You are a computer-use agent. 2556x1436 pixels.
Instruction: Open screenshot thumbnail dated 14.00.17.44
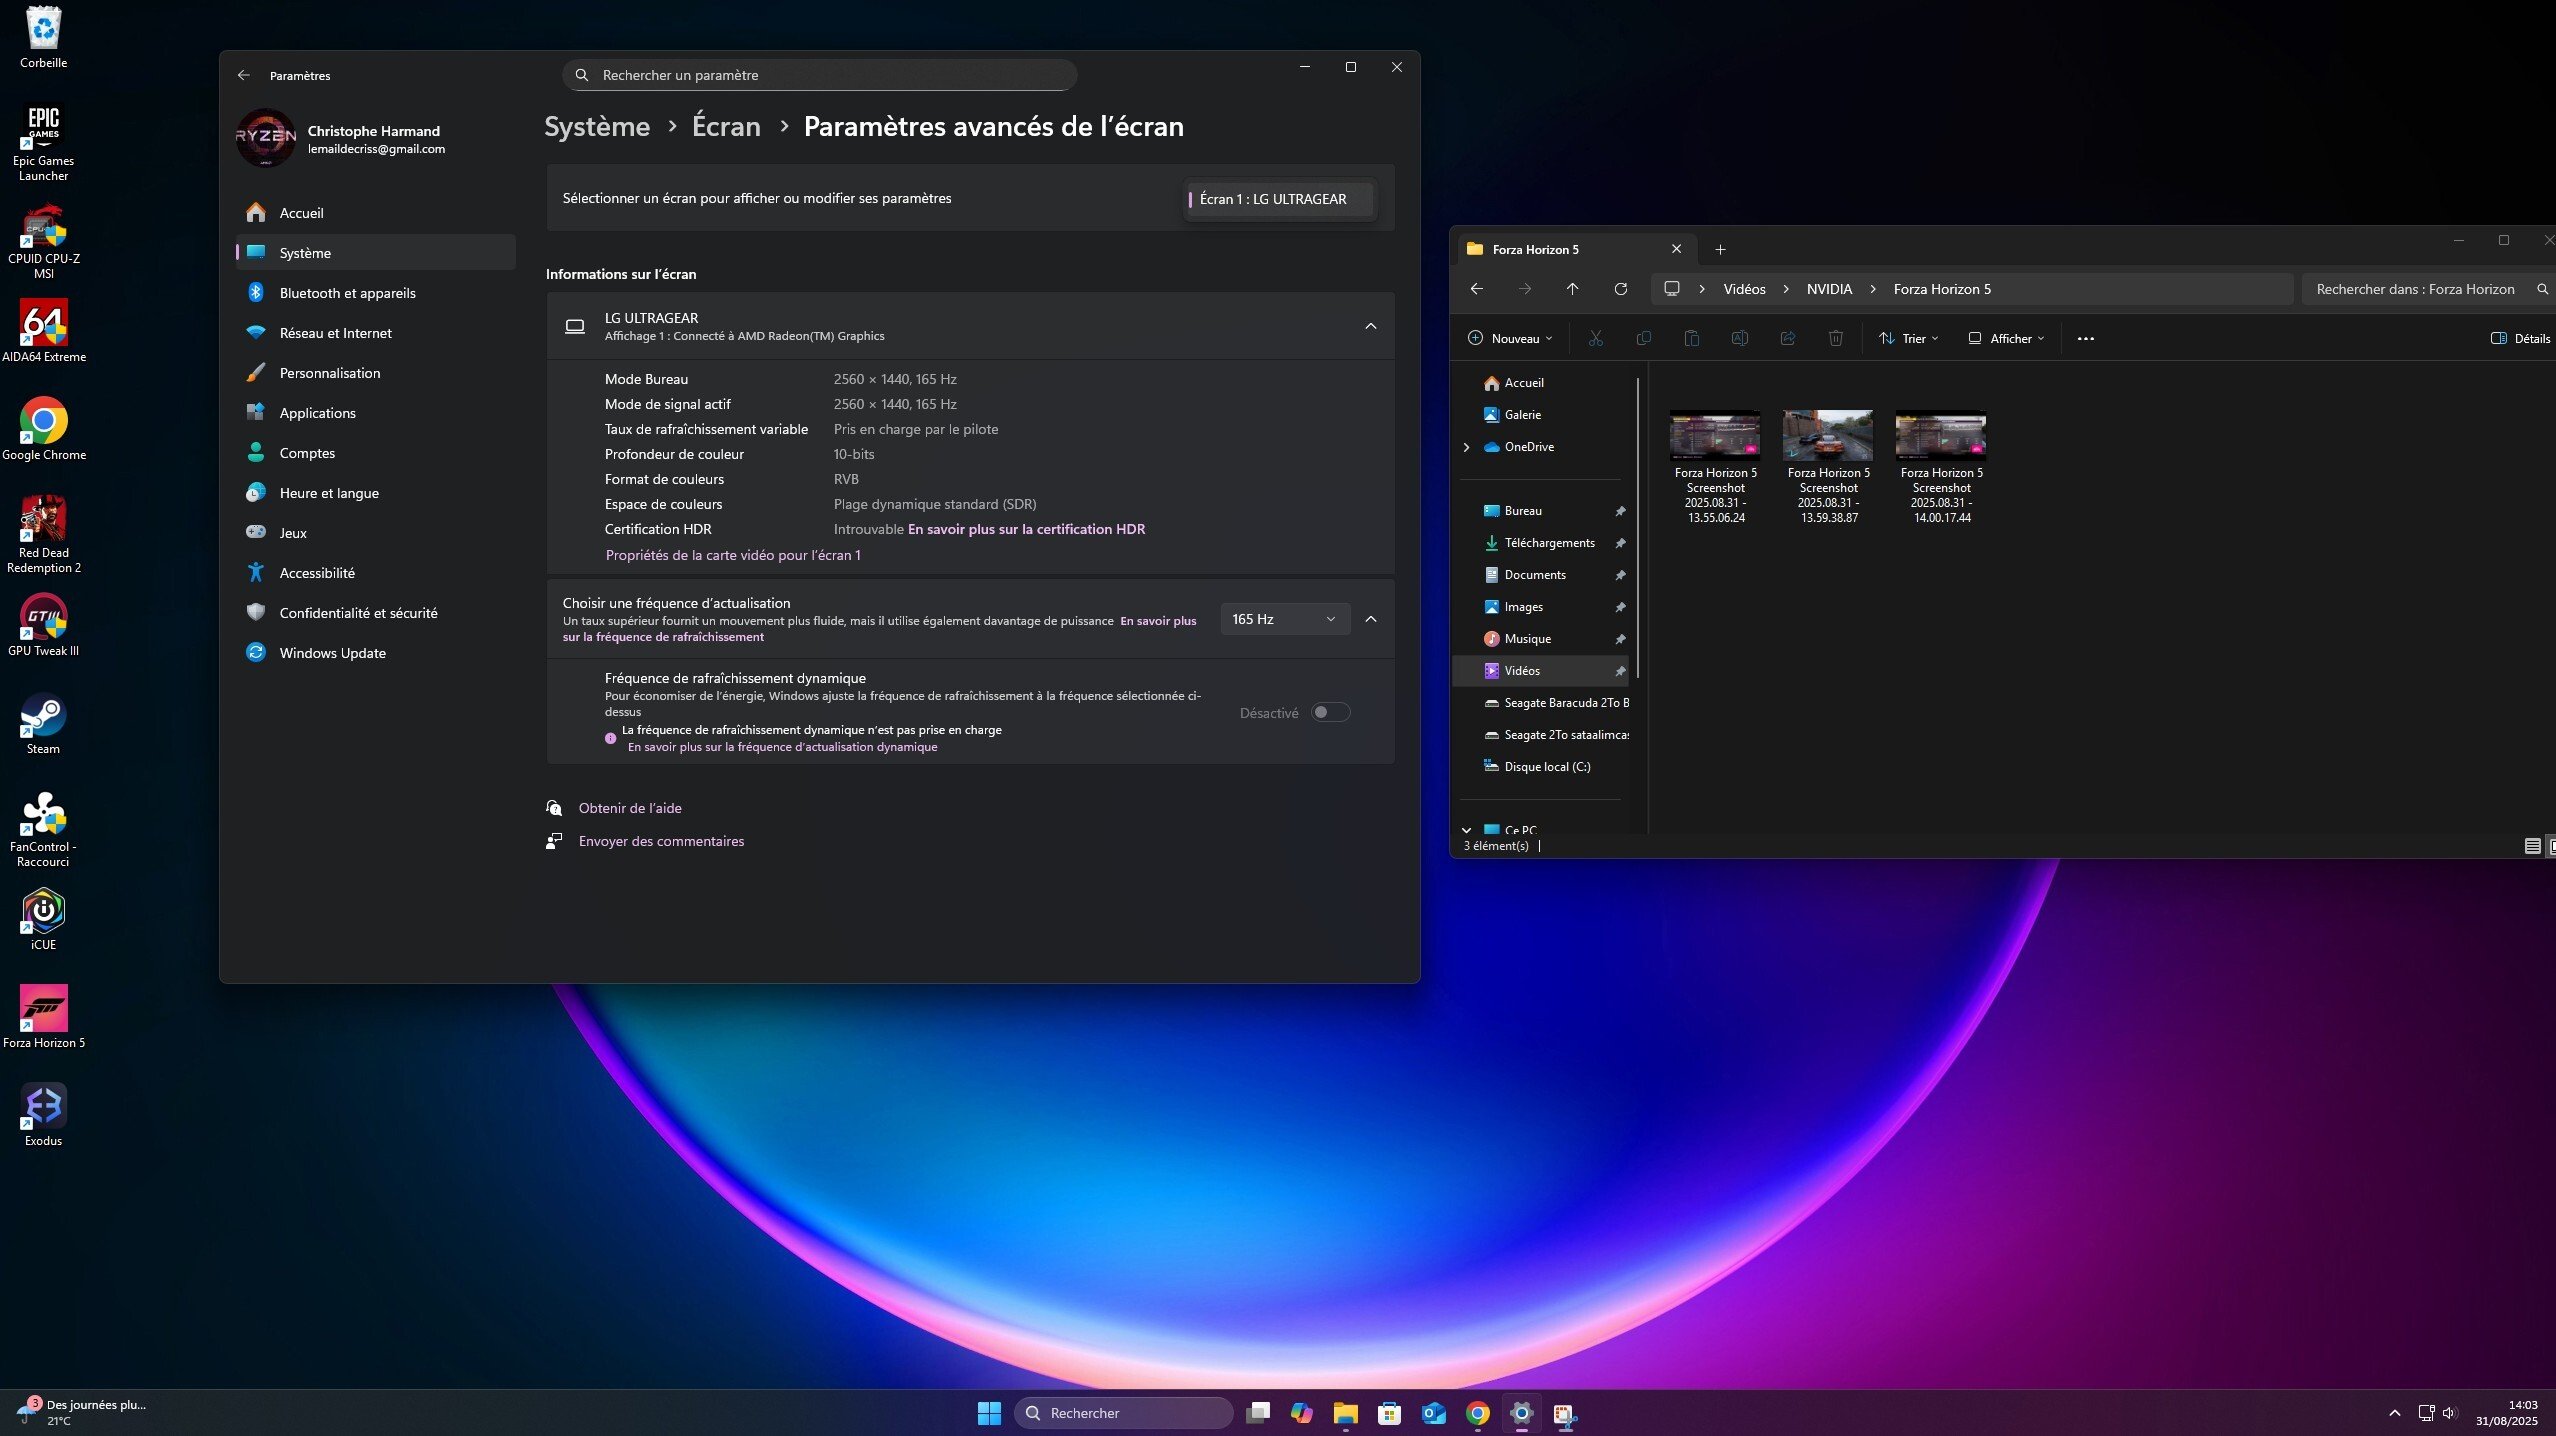pos(1941,465)
